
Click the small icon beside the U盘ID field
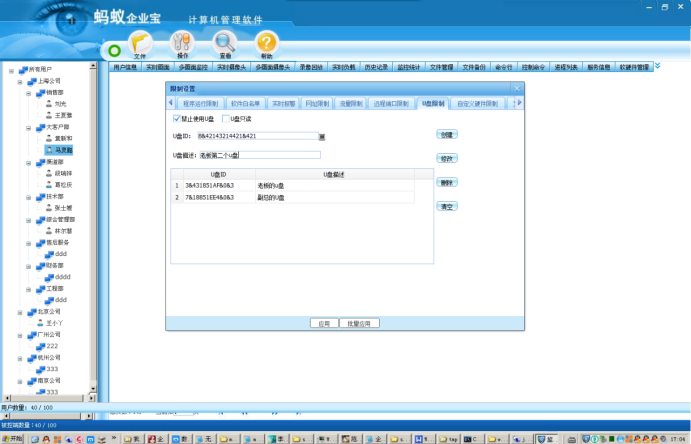click(x=322, y=136)
